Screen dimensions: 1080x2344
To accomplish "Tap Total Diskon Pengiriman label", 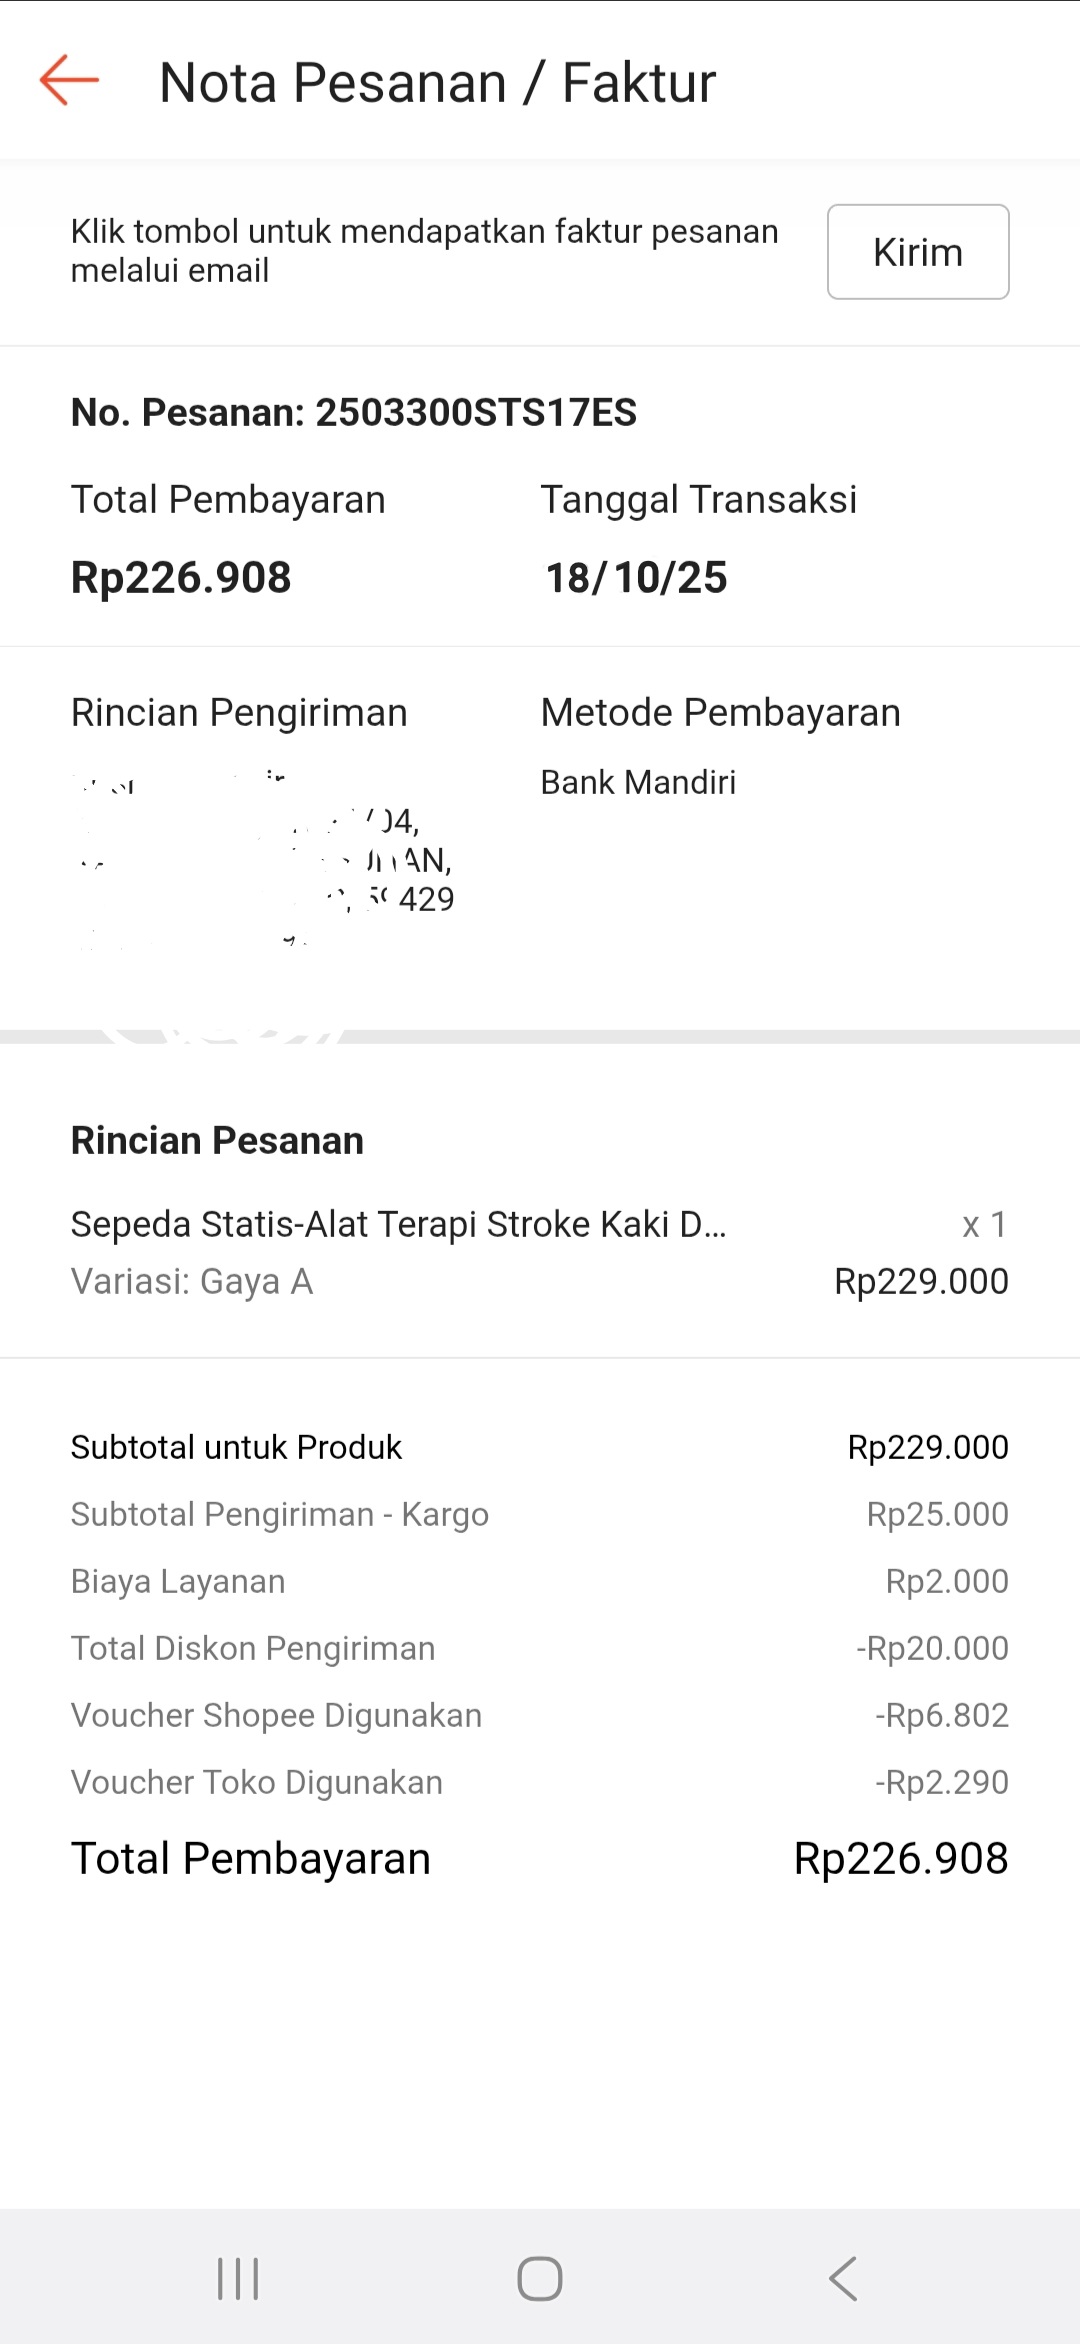I will 253,1648.
